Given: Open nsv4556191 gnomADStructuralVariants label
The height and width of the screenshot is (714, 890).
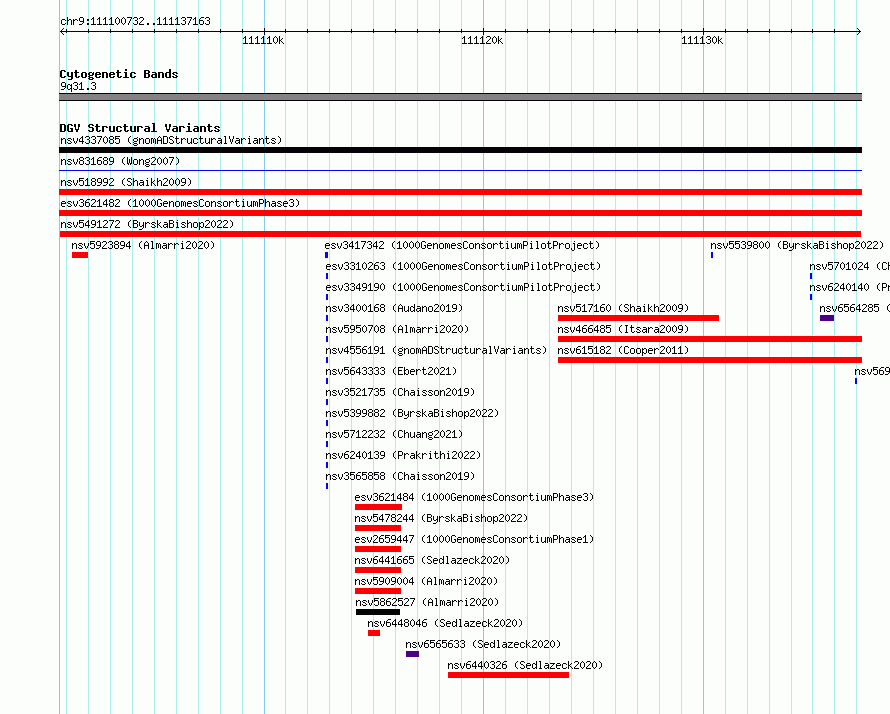Looking at the screenshot, I should pos(436,350).
